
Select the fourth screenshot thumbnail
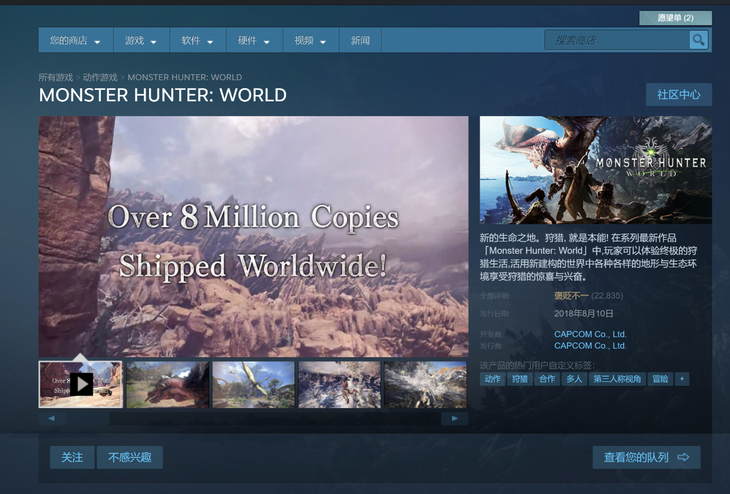(x=339, y=385)
